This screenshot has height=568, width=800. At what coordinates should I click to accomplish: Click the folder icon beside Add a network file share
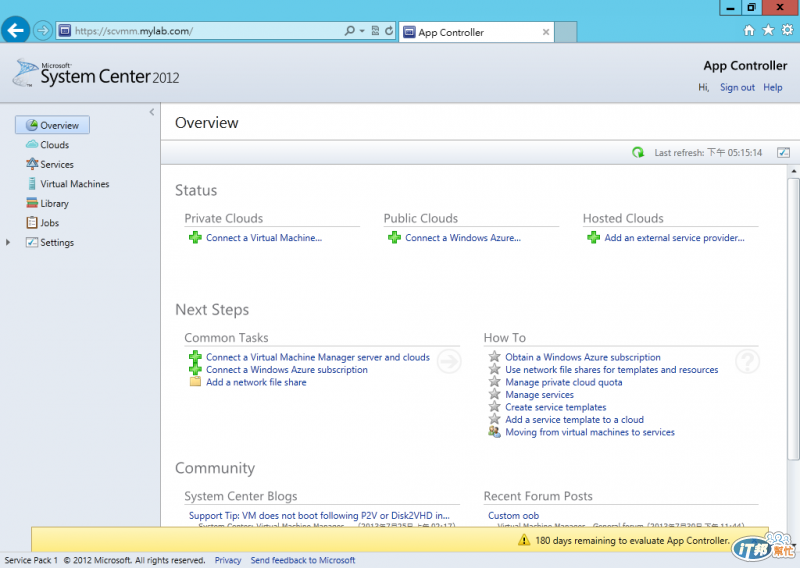pyautogui.click(x=195, y=382)
